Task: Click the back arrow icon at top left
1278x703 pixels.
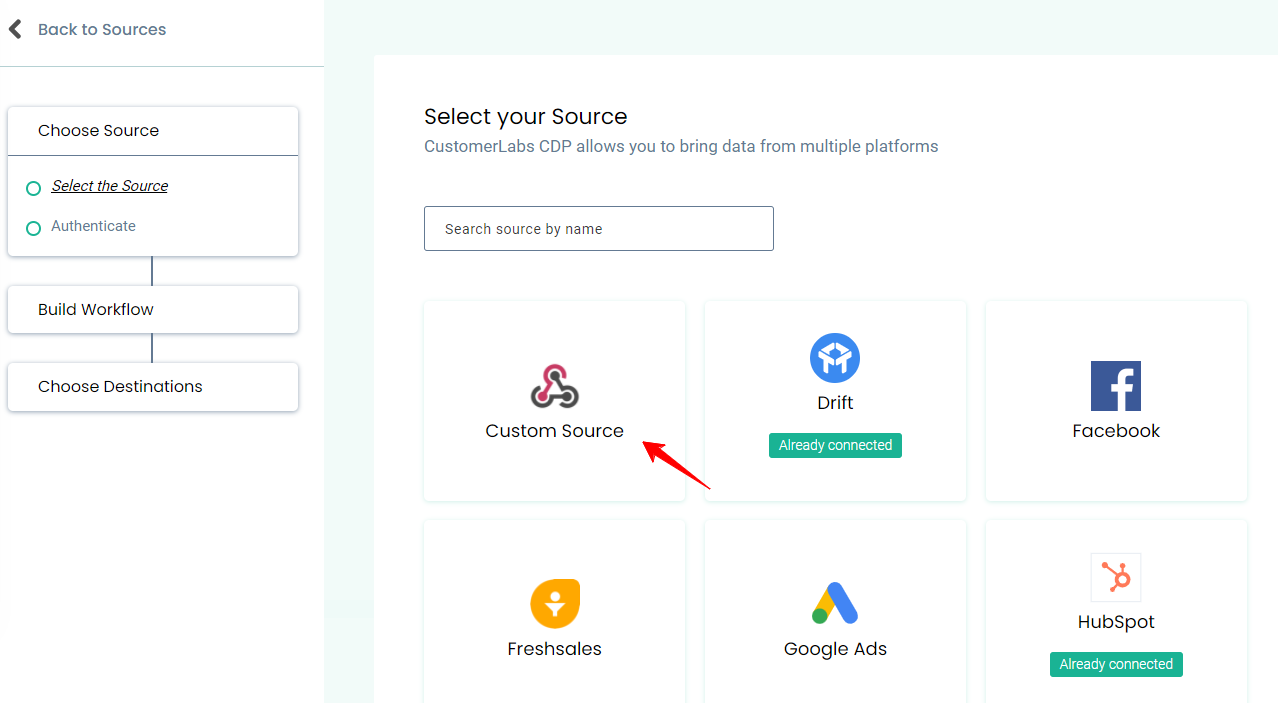Action: coord(15,28)
